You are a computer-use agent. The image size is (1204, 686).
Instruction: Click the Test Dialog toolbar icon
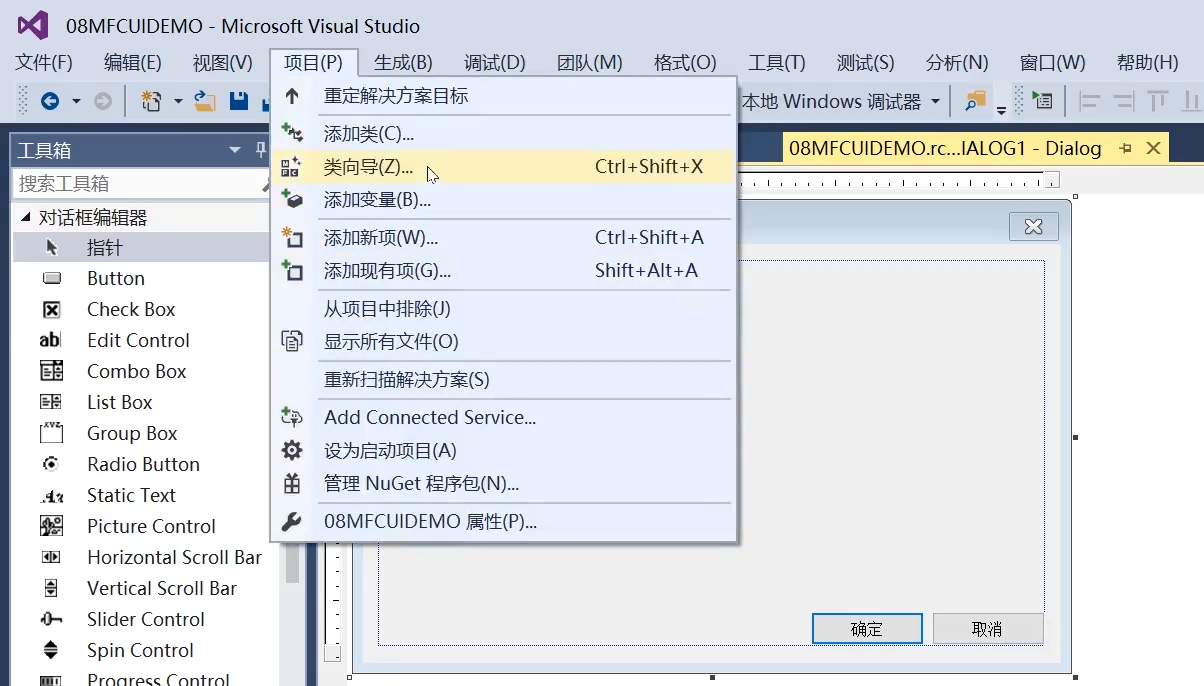[x=1042, y=101]
